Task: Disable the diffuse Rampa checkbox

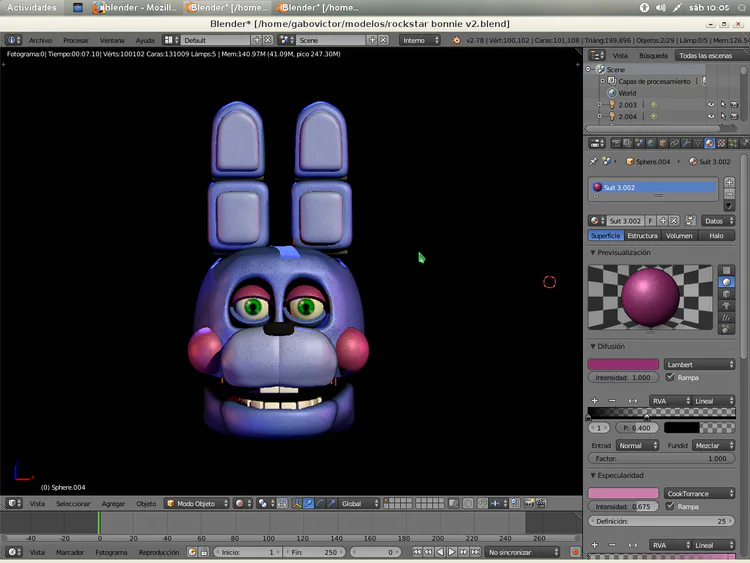Action: 669,377
